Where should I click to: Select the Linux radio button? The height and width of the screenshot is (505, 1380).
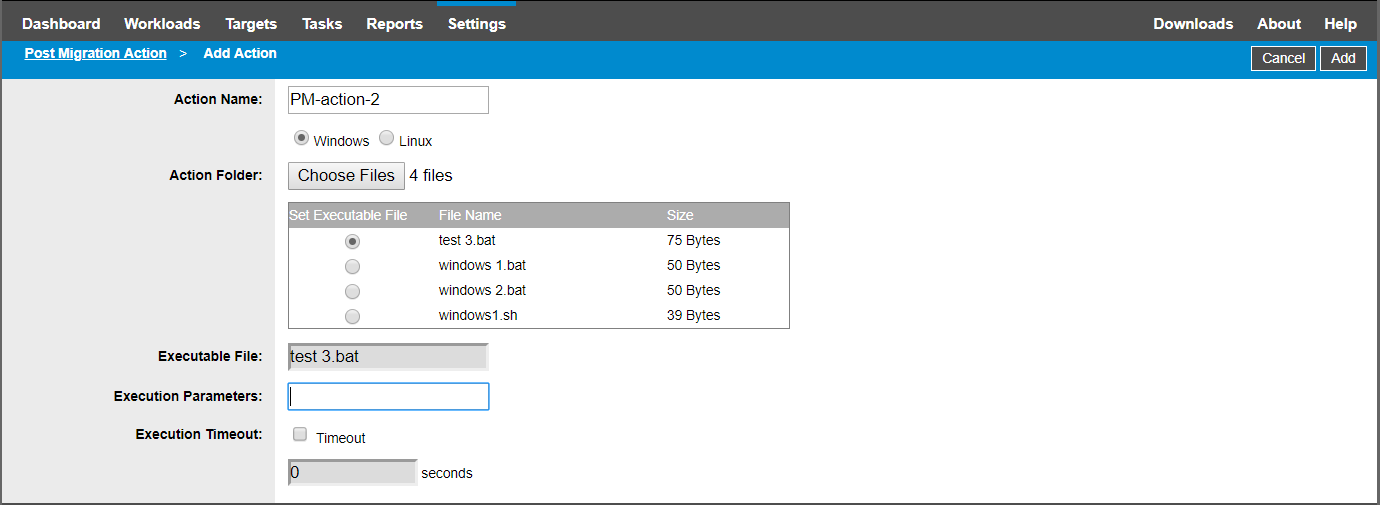[x=387, y=139]
